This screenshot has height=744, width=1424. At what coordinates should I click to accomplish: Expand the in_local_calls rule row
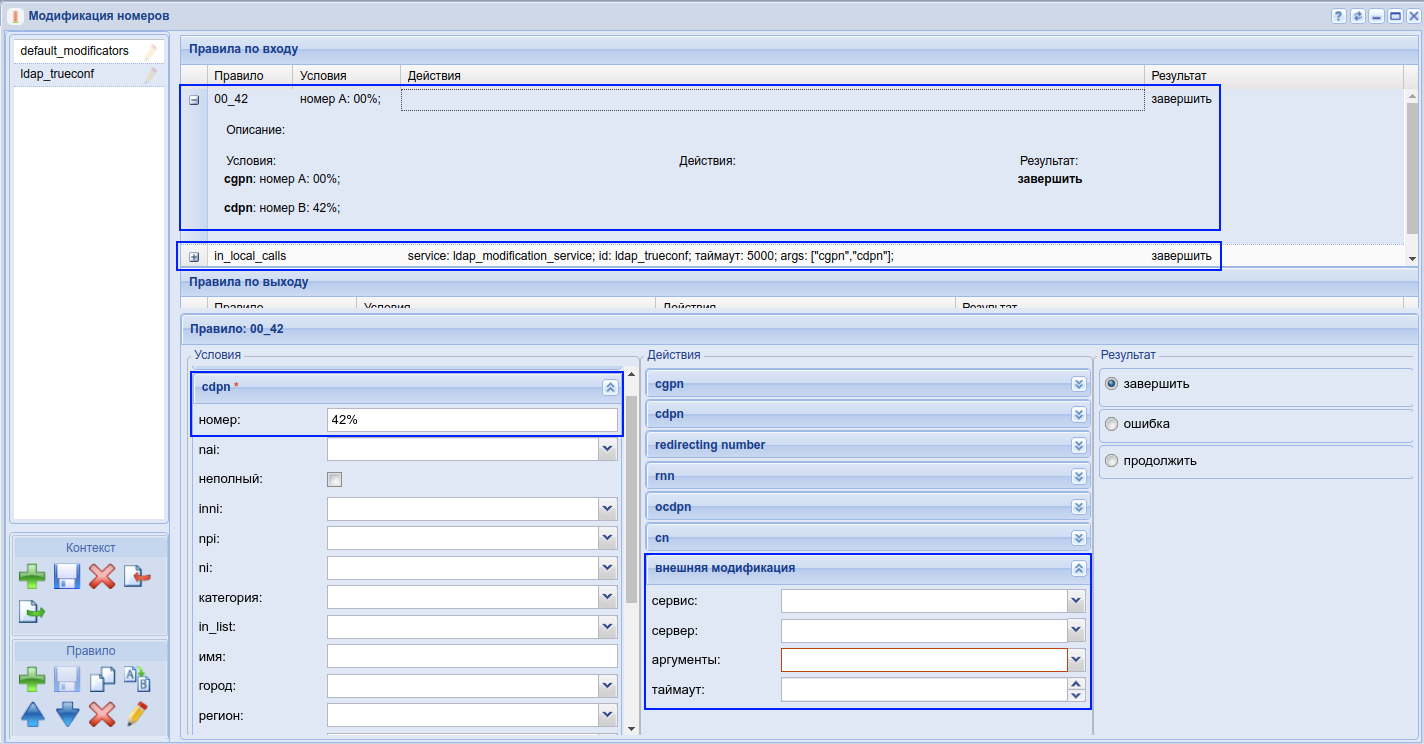194,257
